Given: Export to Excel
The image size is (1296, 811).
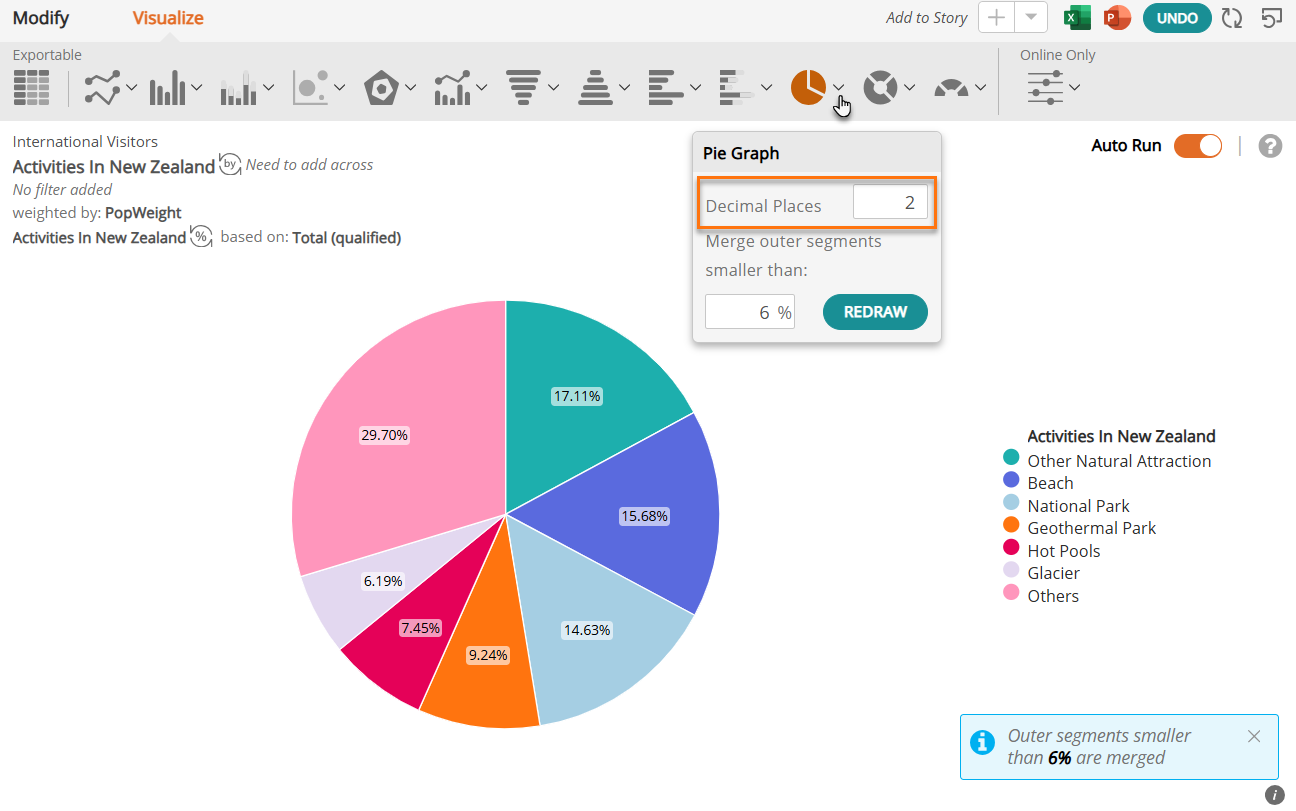Looking at the screenshot, I should [1077, 18].
